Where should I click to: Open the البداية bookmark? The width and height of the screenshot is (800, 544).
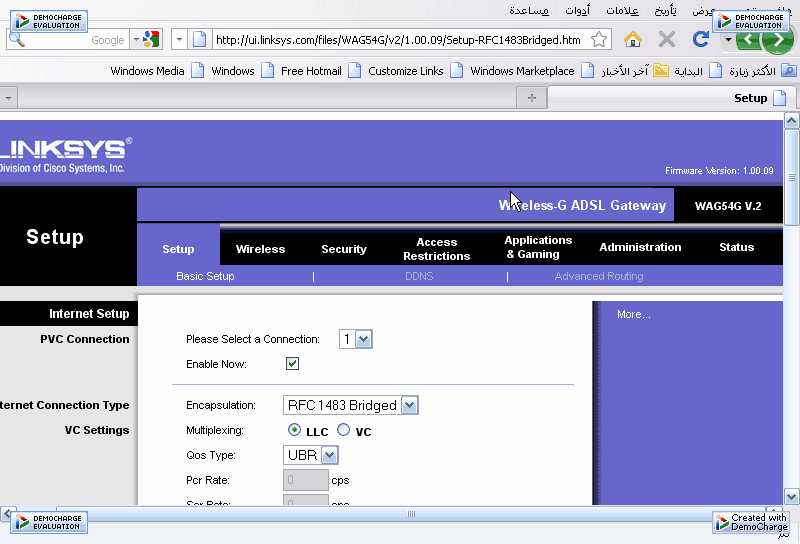pos(698,71)
